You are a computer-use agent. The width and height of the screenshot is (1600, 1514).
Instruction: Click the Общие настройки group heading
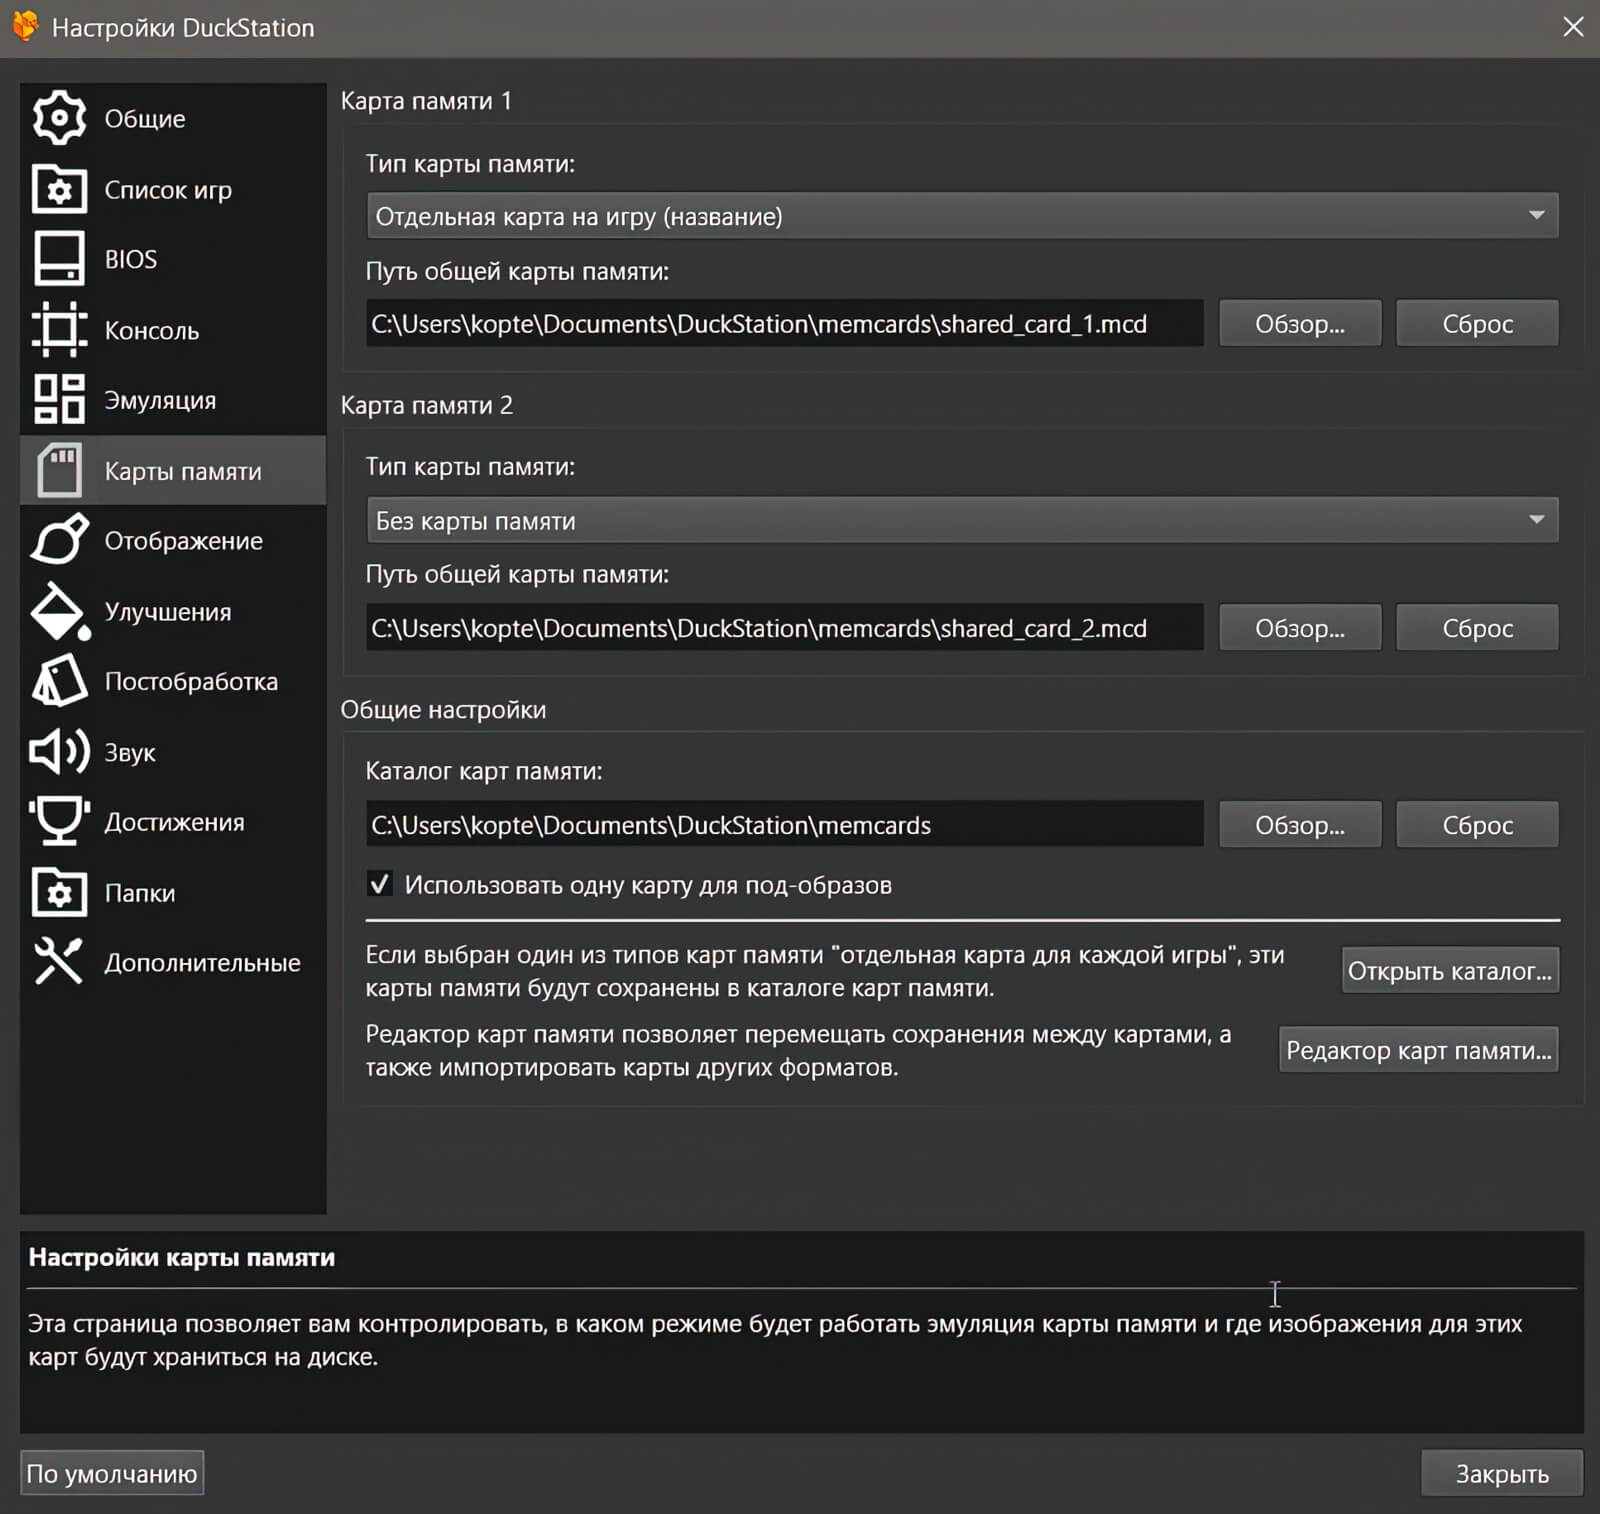(443, 710)
